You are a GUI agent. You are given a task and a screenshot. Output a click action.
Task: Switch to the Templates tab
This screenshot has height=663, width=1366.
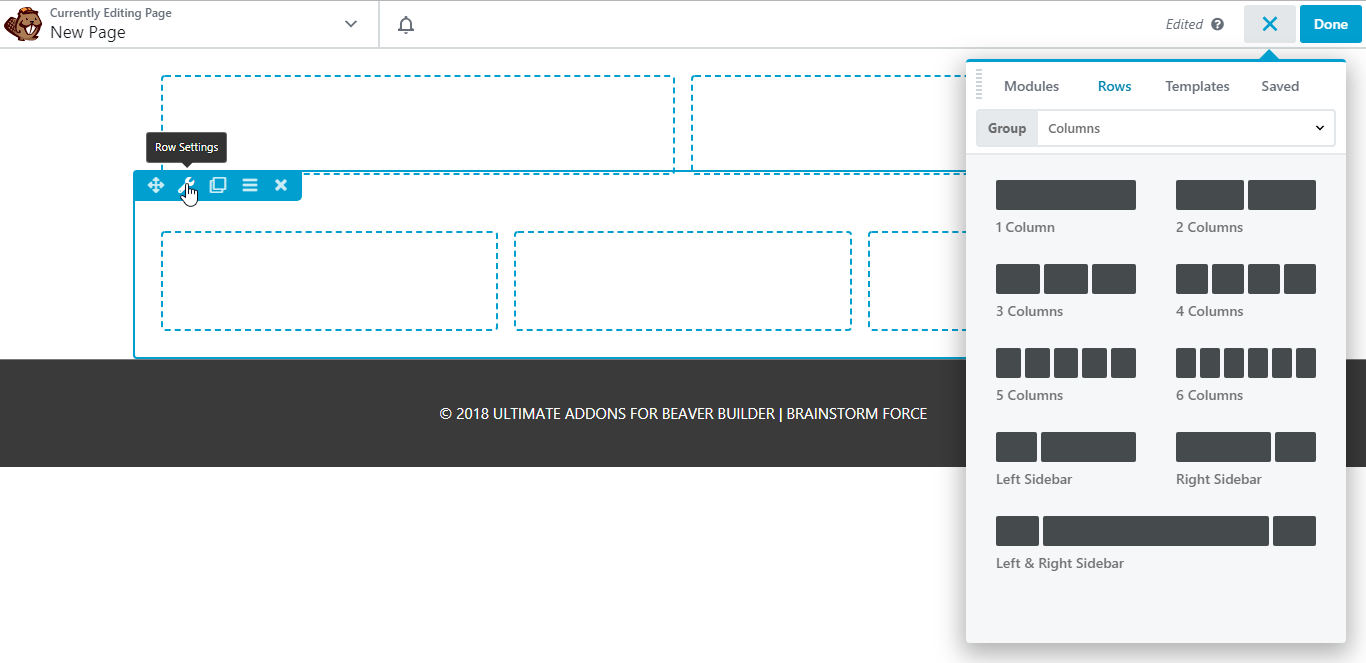pyautogui.click(x=1197, y=86)
